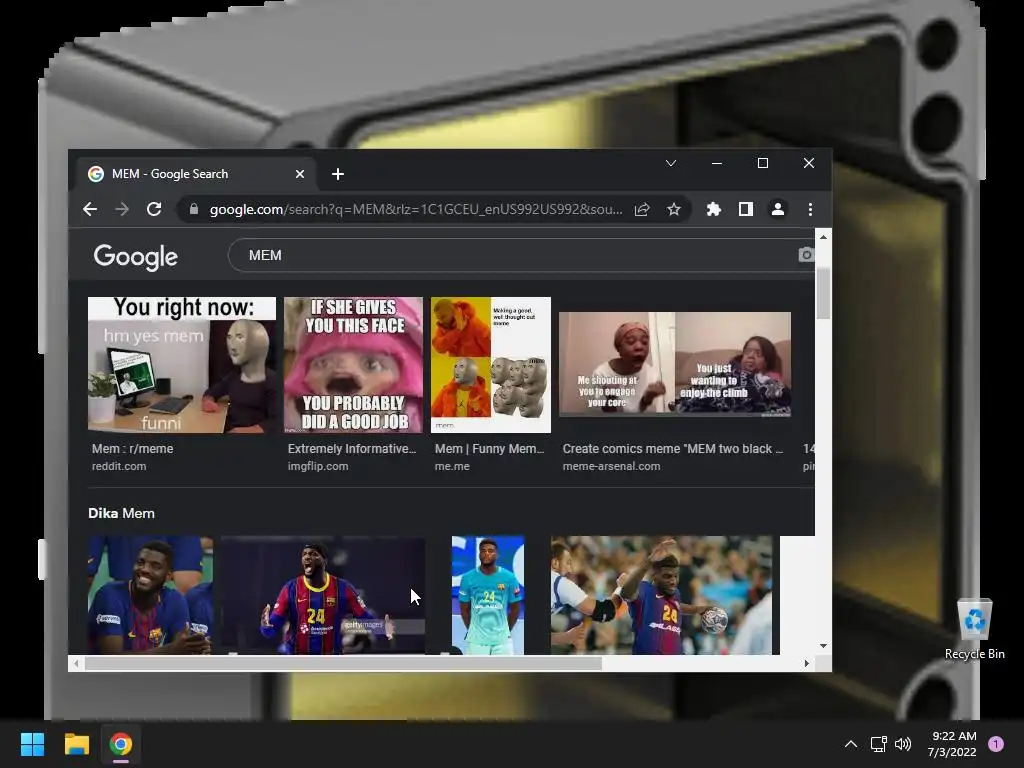This screenshot has height=768, width=1024.
Task: Select the Recycle Bin desktop icon
Action: tap(974, 629)
